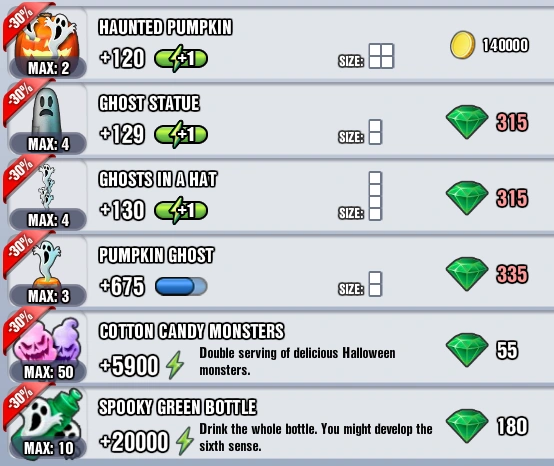Click the Haunted Pumpkin green energy +1 pill
Viewport: 554px width, 466px height.
181,58
